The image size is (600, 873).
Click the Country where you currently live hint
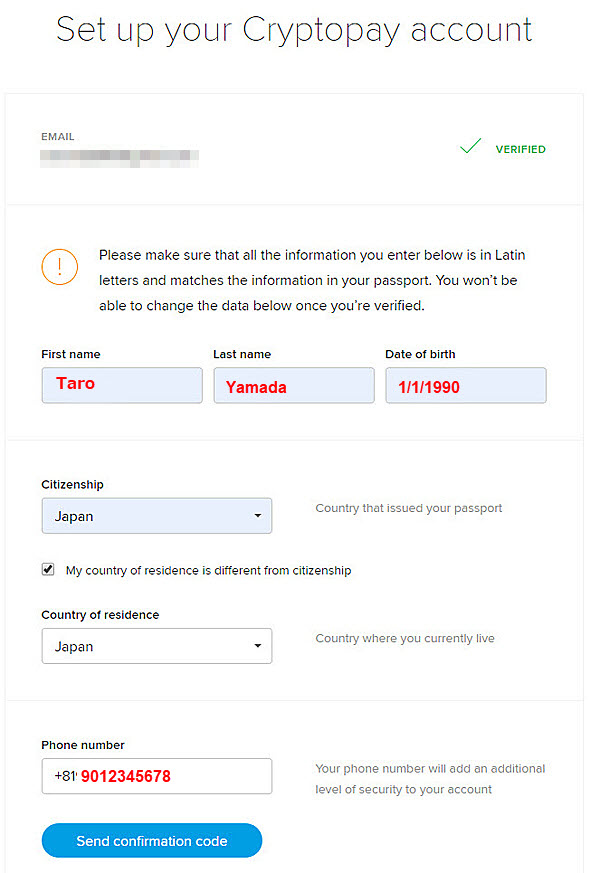tap(405, 639)
